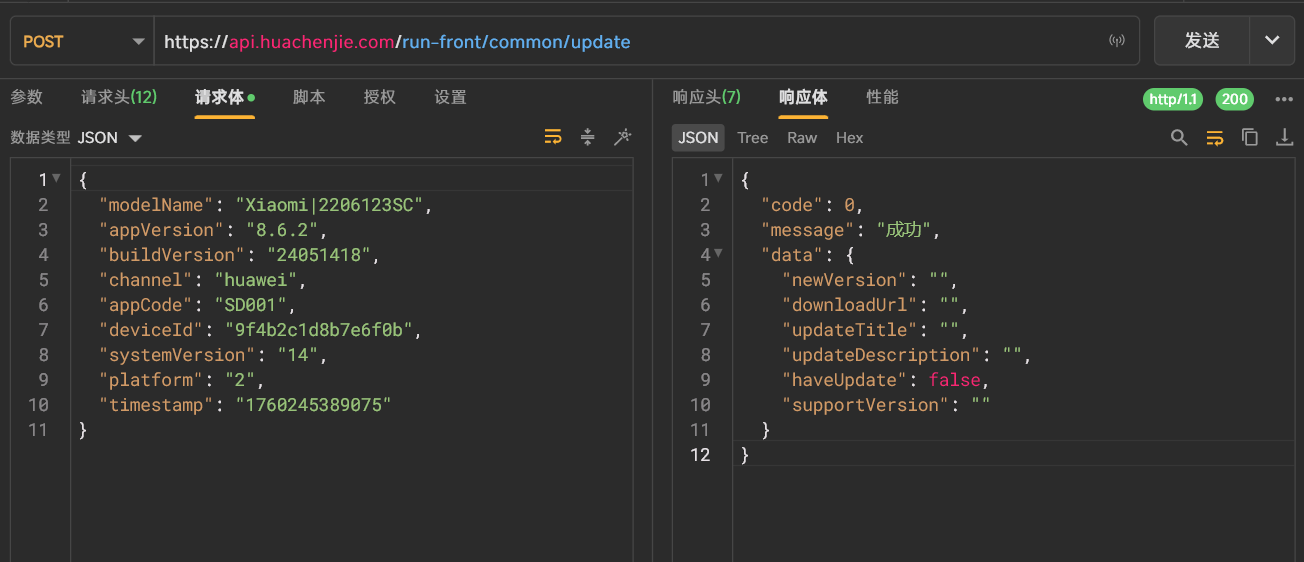Collapse line 1 in request body
This screenshot has width=1304, height=562.
[x=56, y=179]
